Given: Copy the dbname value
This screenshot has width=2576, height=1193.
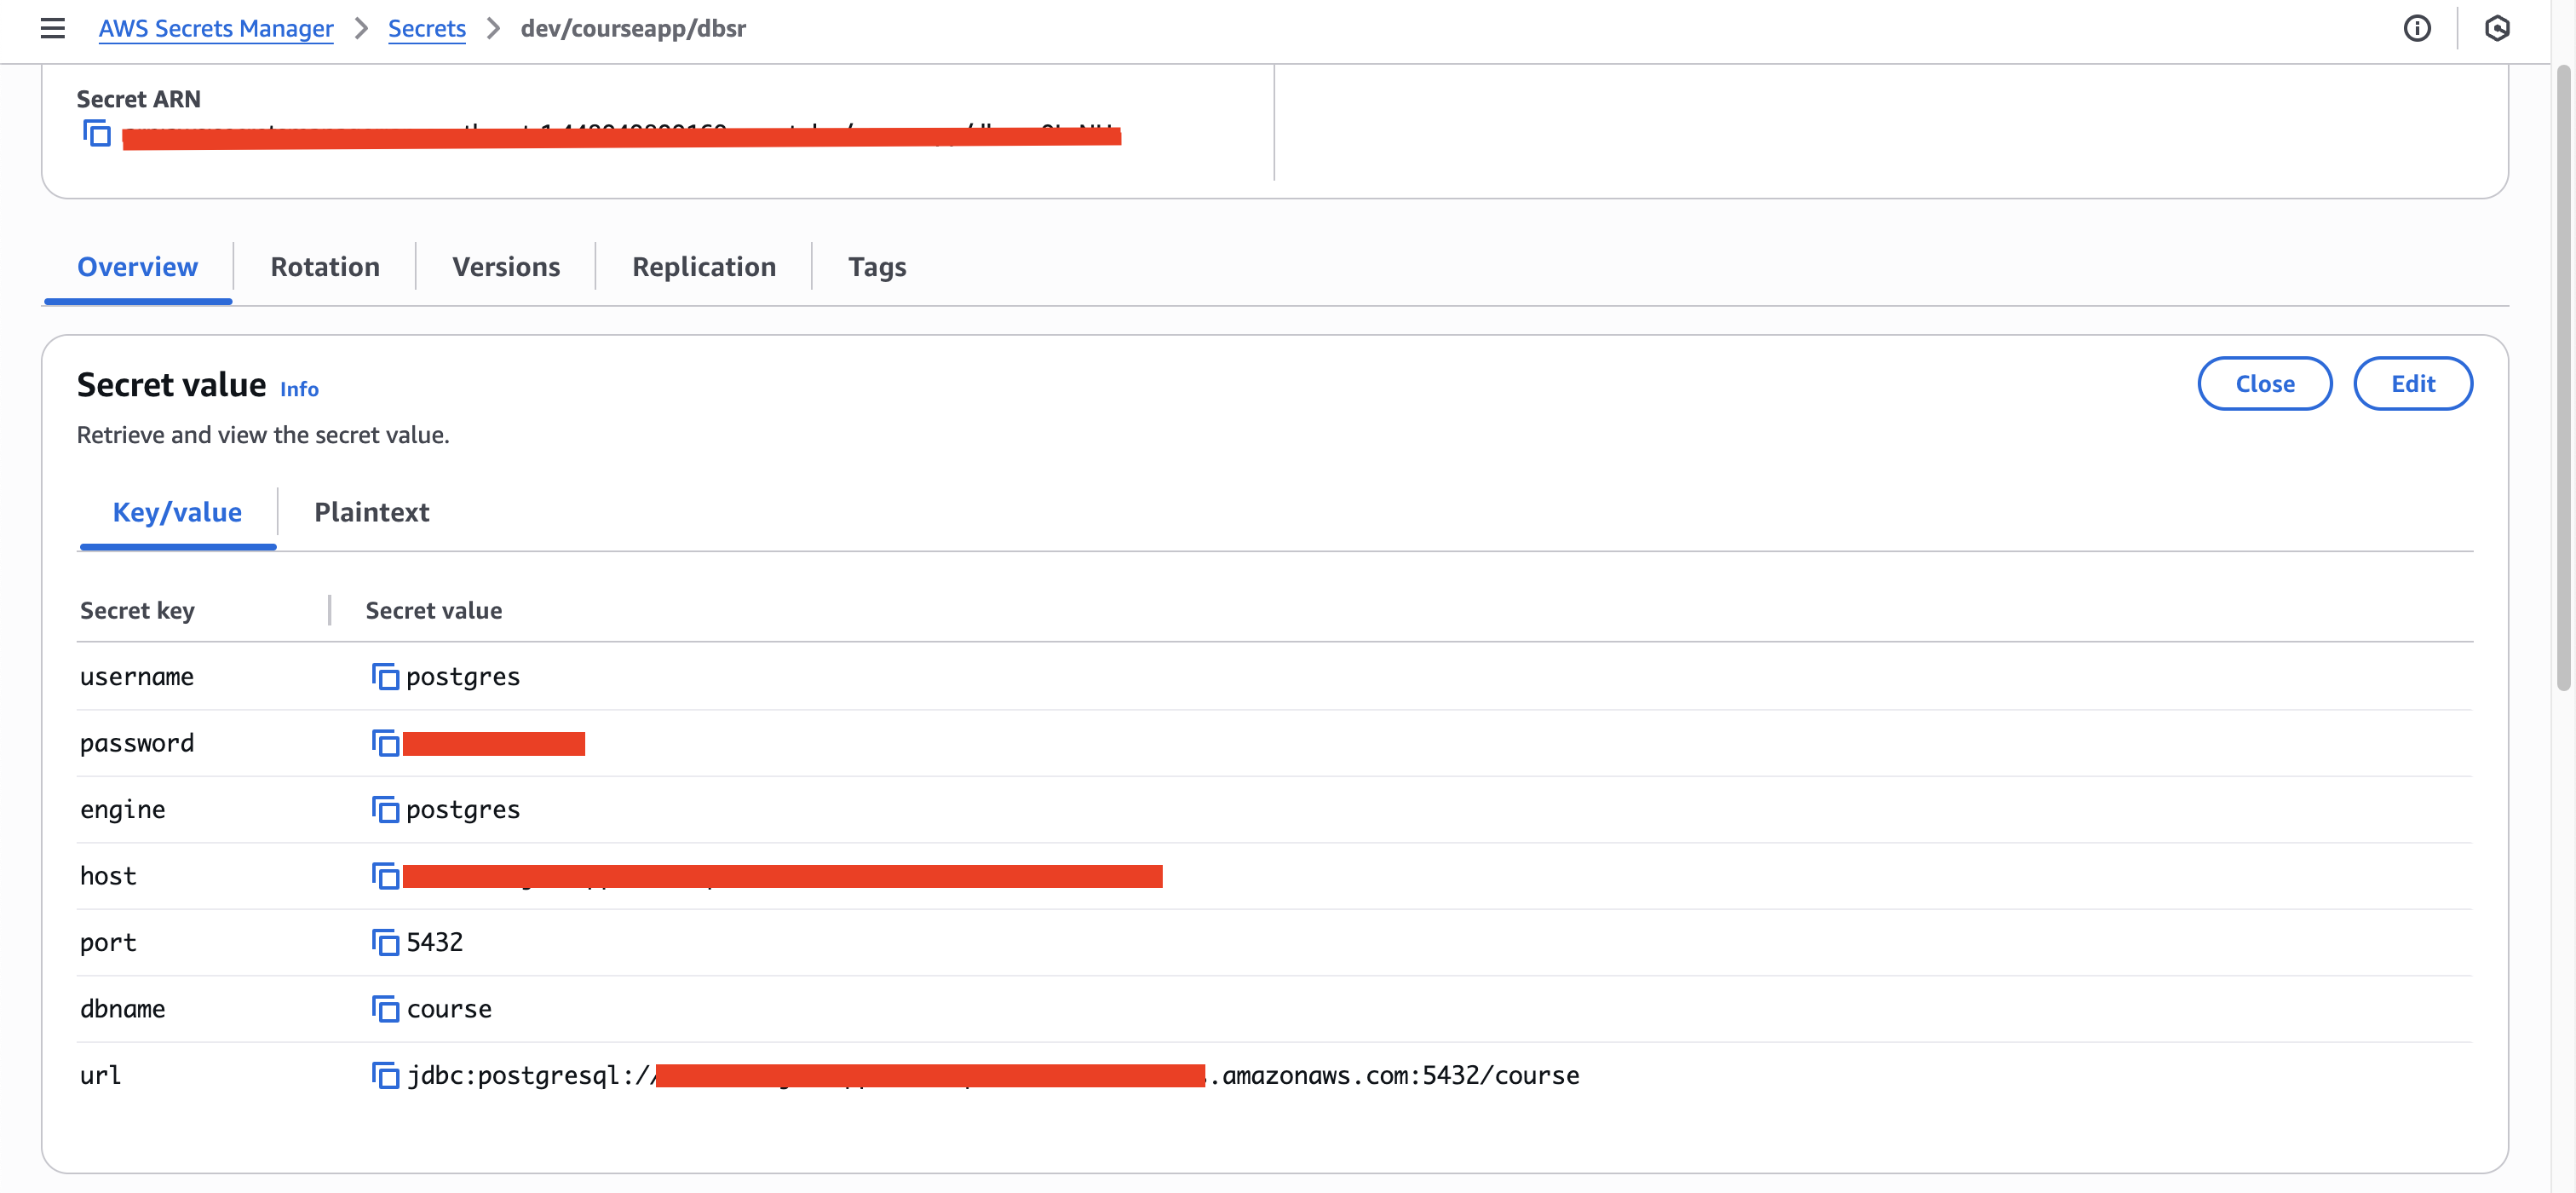Looking at the screenshot, I should coord(385,1008).
